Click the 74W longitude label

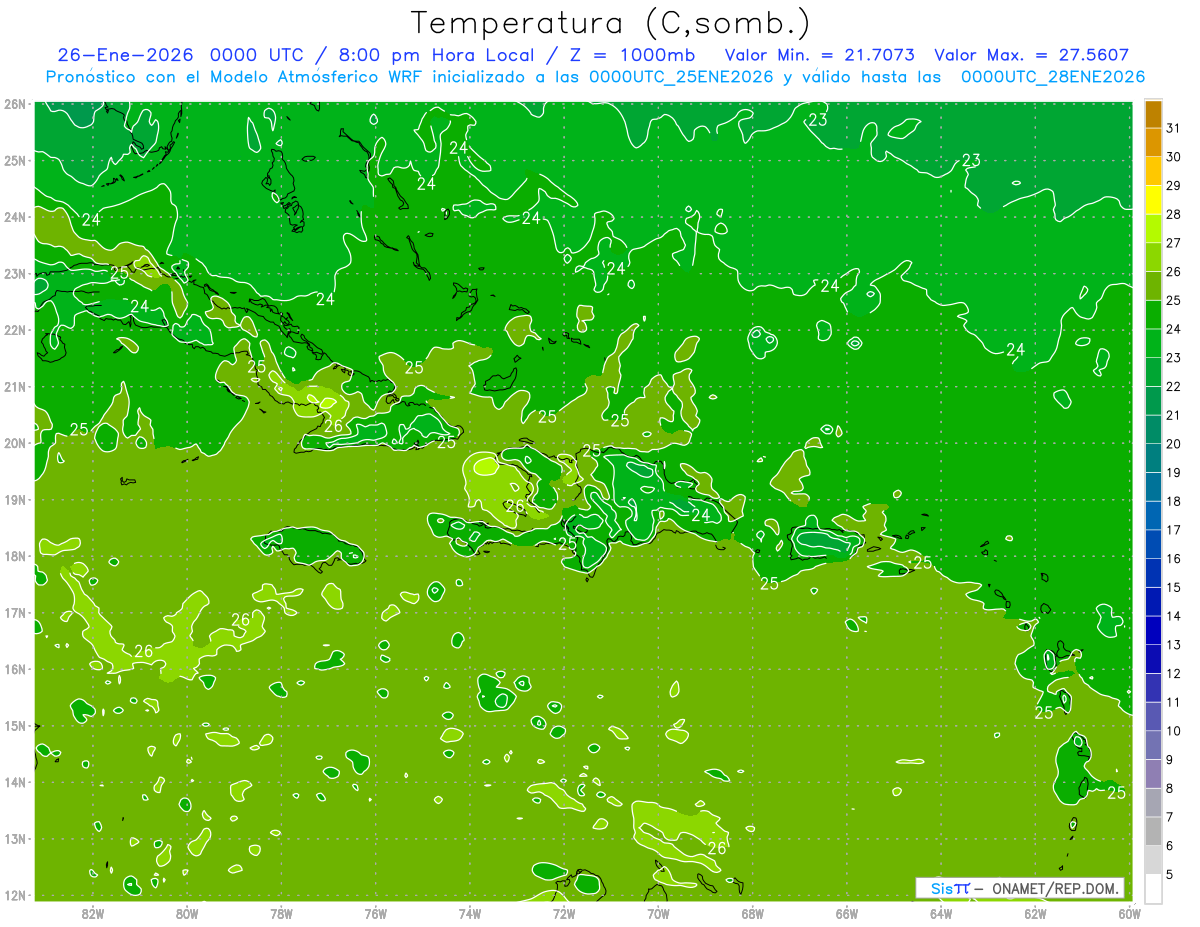[469, 913]
